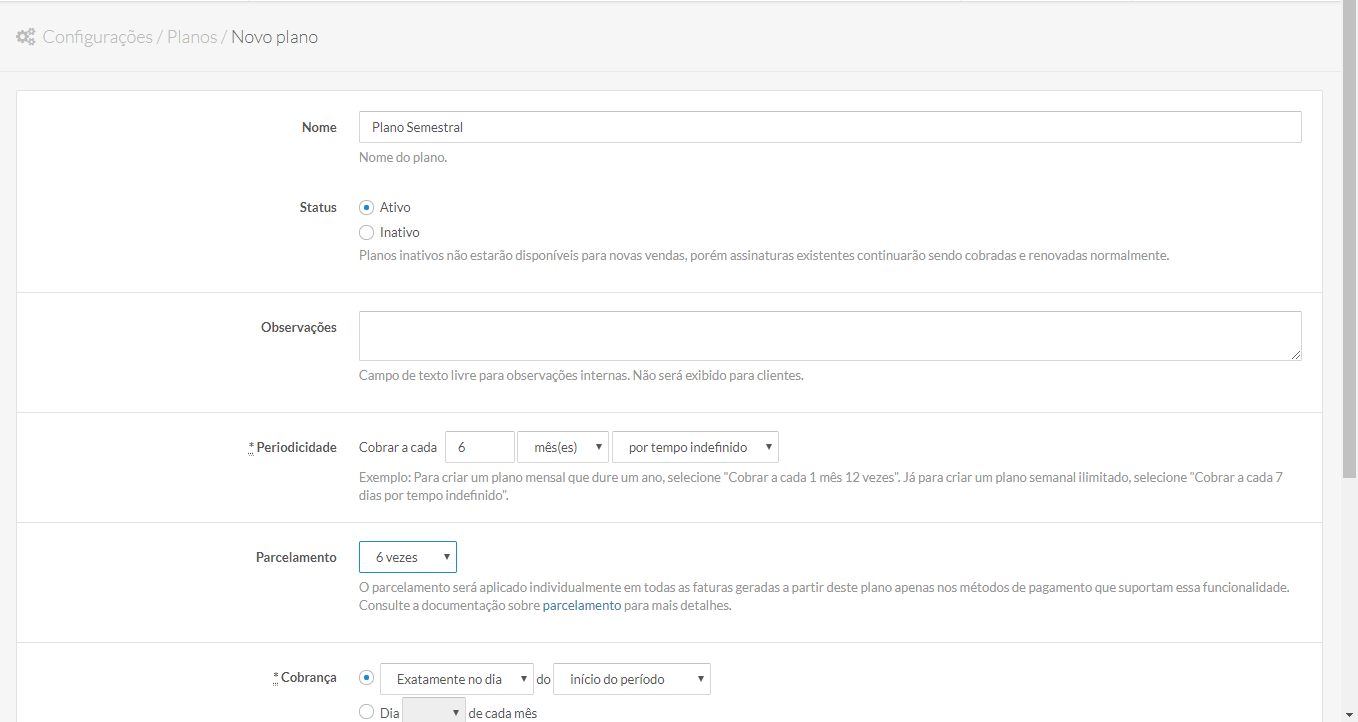Open the mês(es) period unit dropdown

point(563,447)
